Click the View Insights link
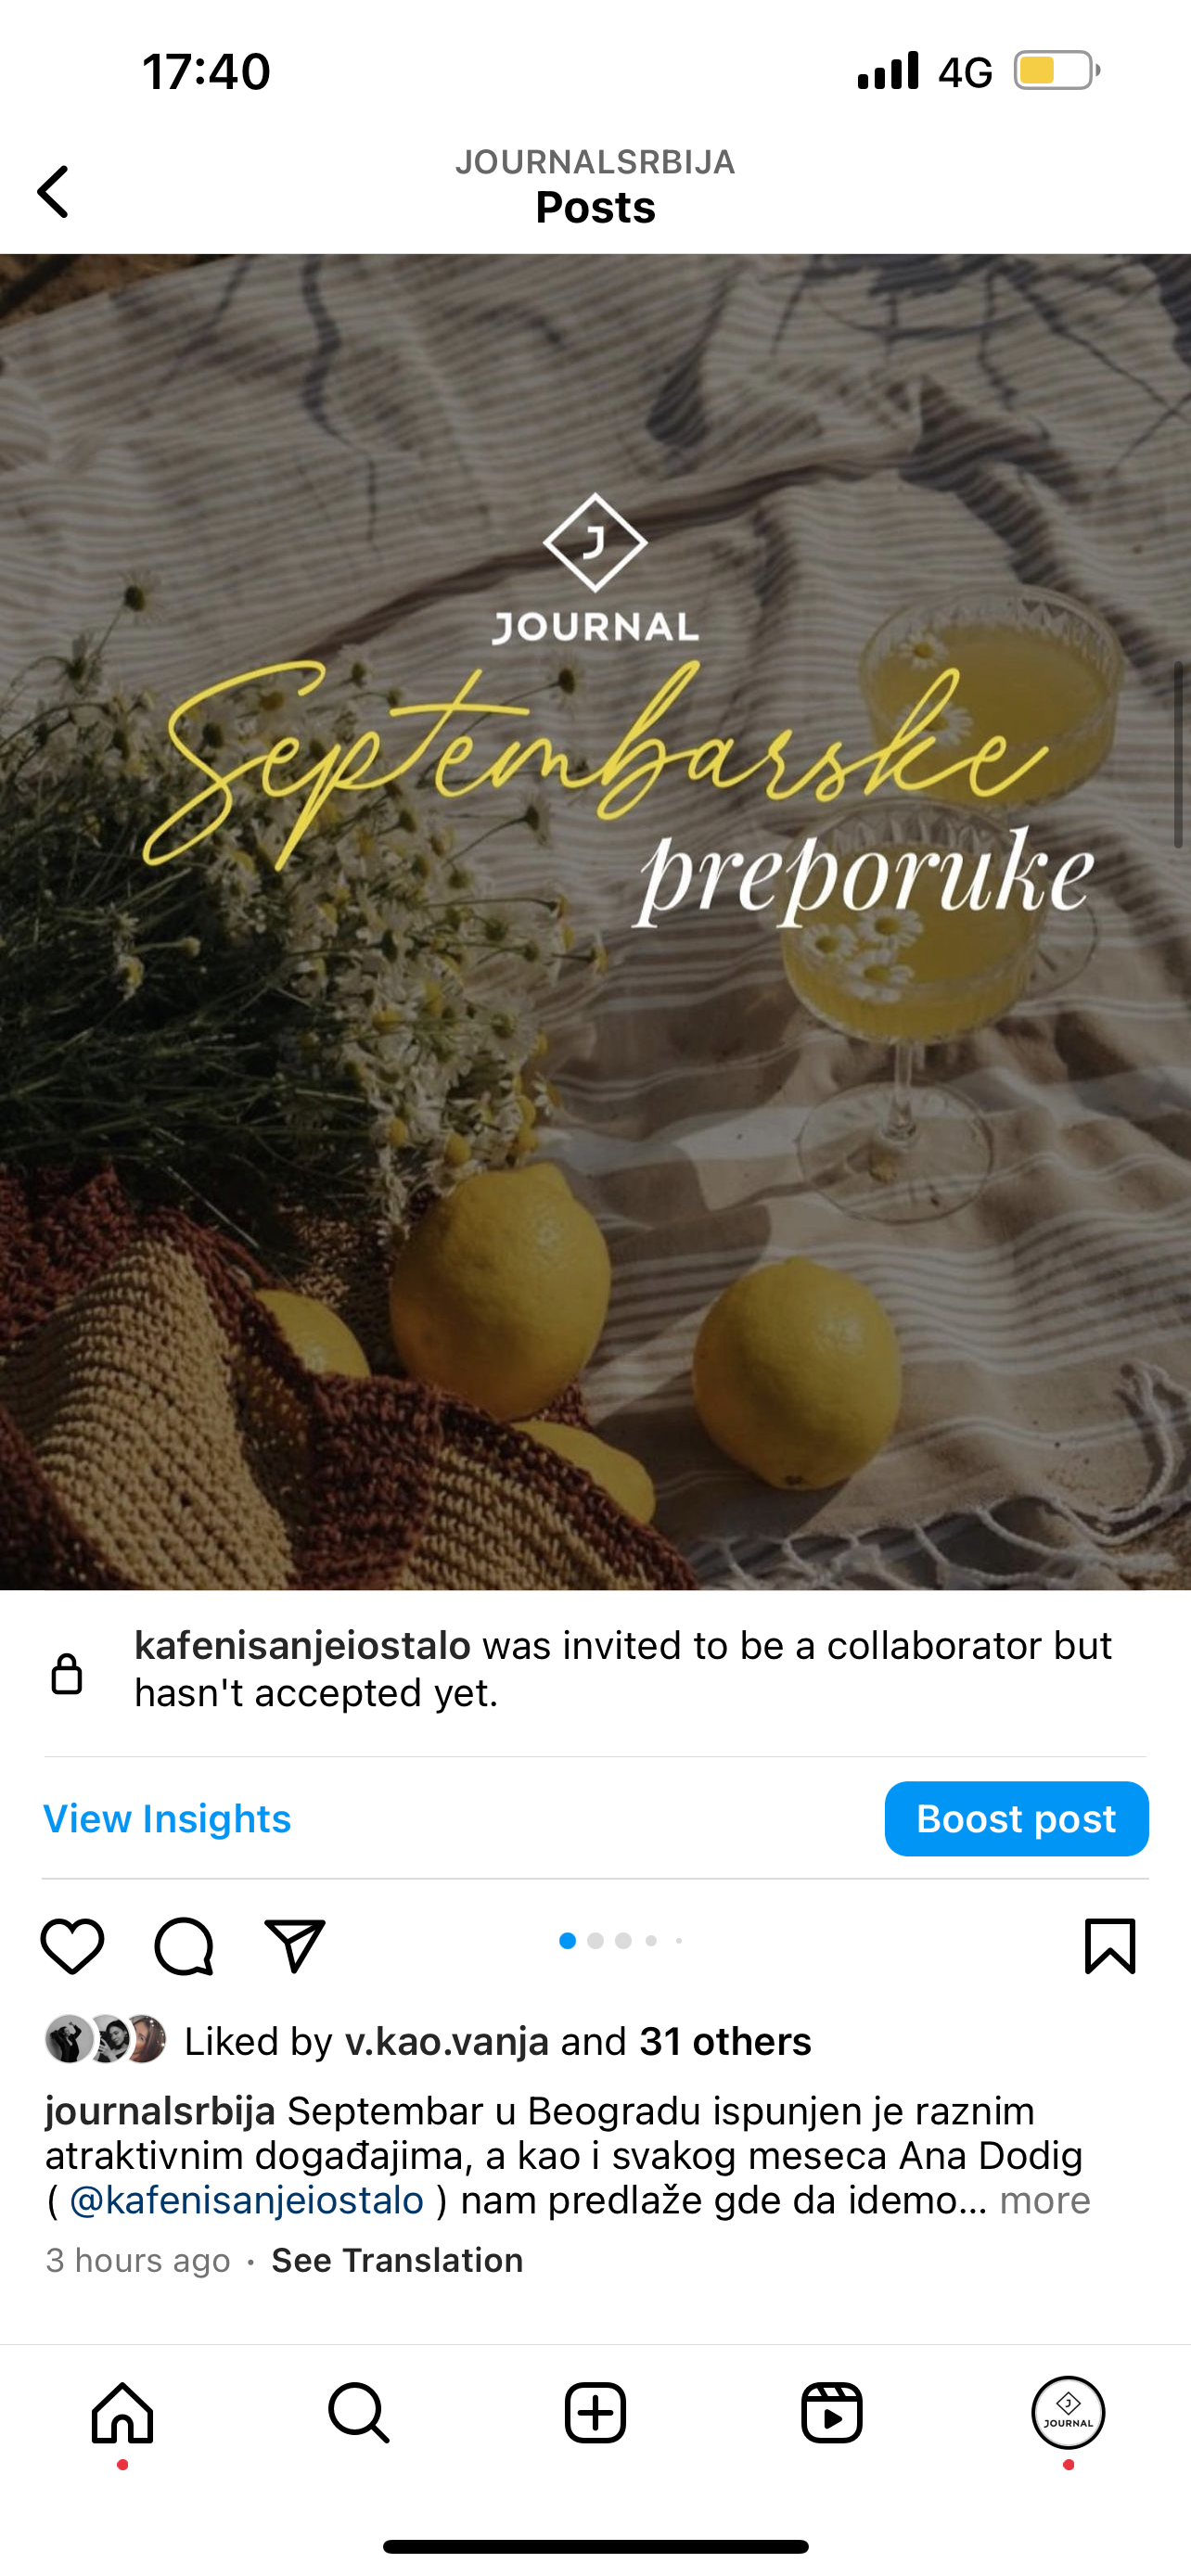This screenshot has width=1191, height=2576. [x=167, y=1818]
